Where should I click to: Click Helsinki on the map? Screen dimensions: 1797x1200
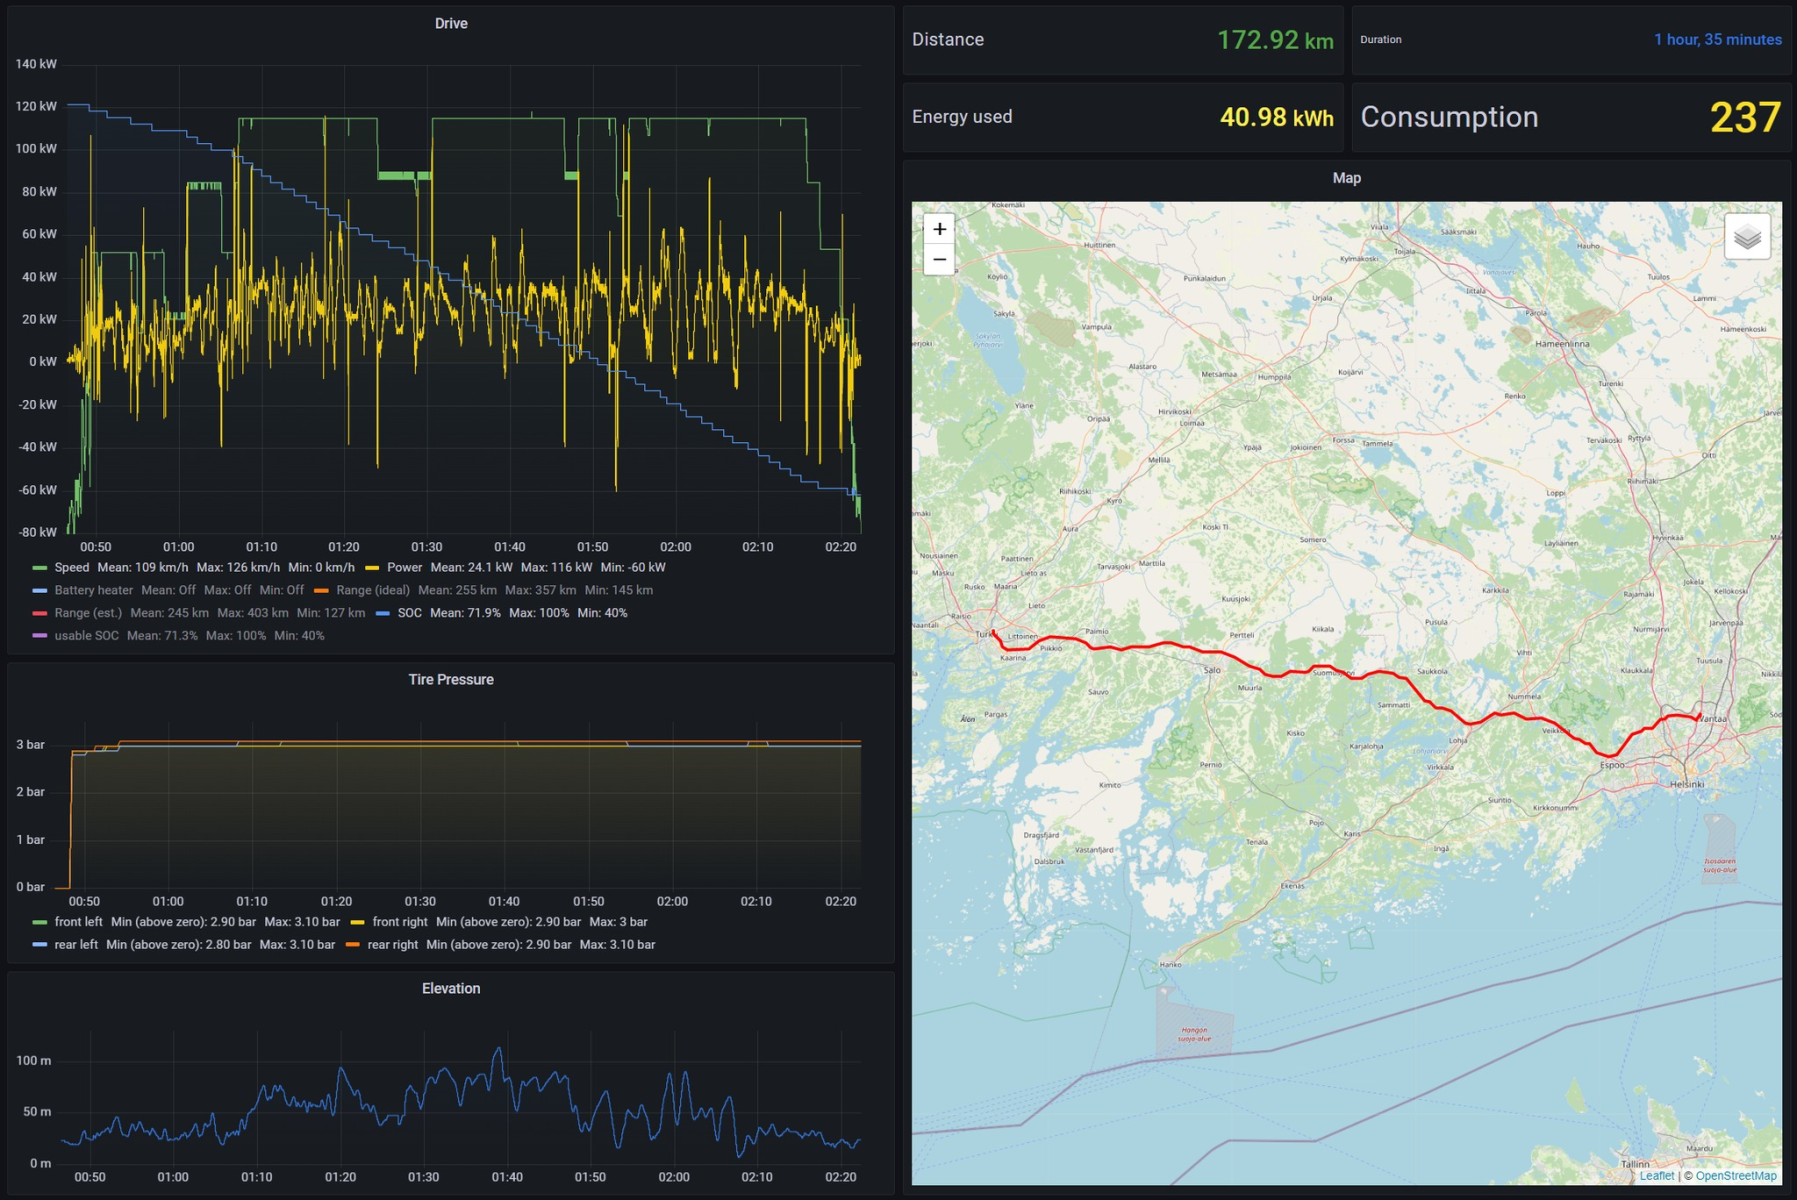pos(1687,784)
